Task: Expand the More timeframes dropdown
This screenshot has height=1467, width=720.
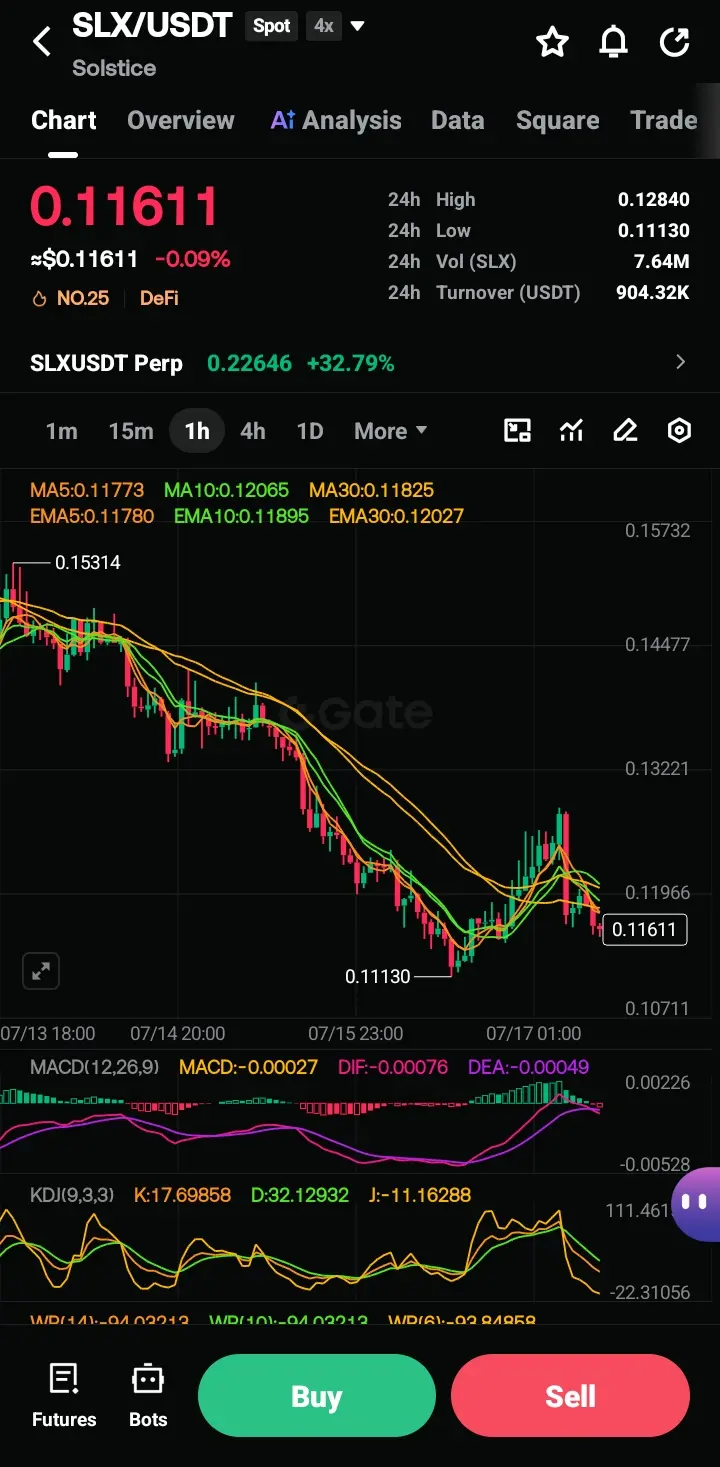Action: pyautogui.click(x=391, y=431)
